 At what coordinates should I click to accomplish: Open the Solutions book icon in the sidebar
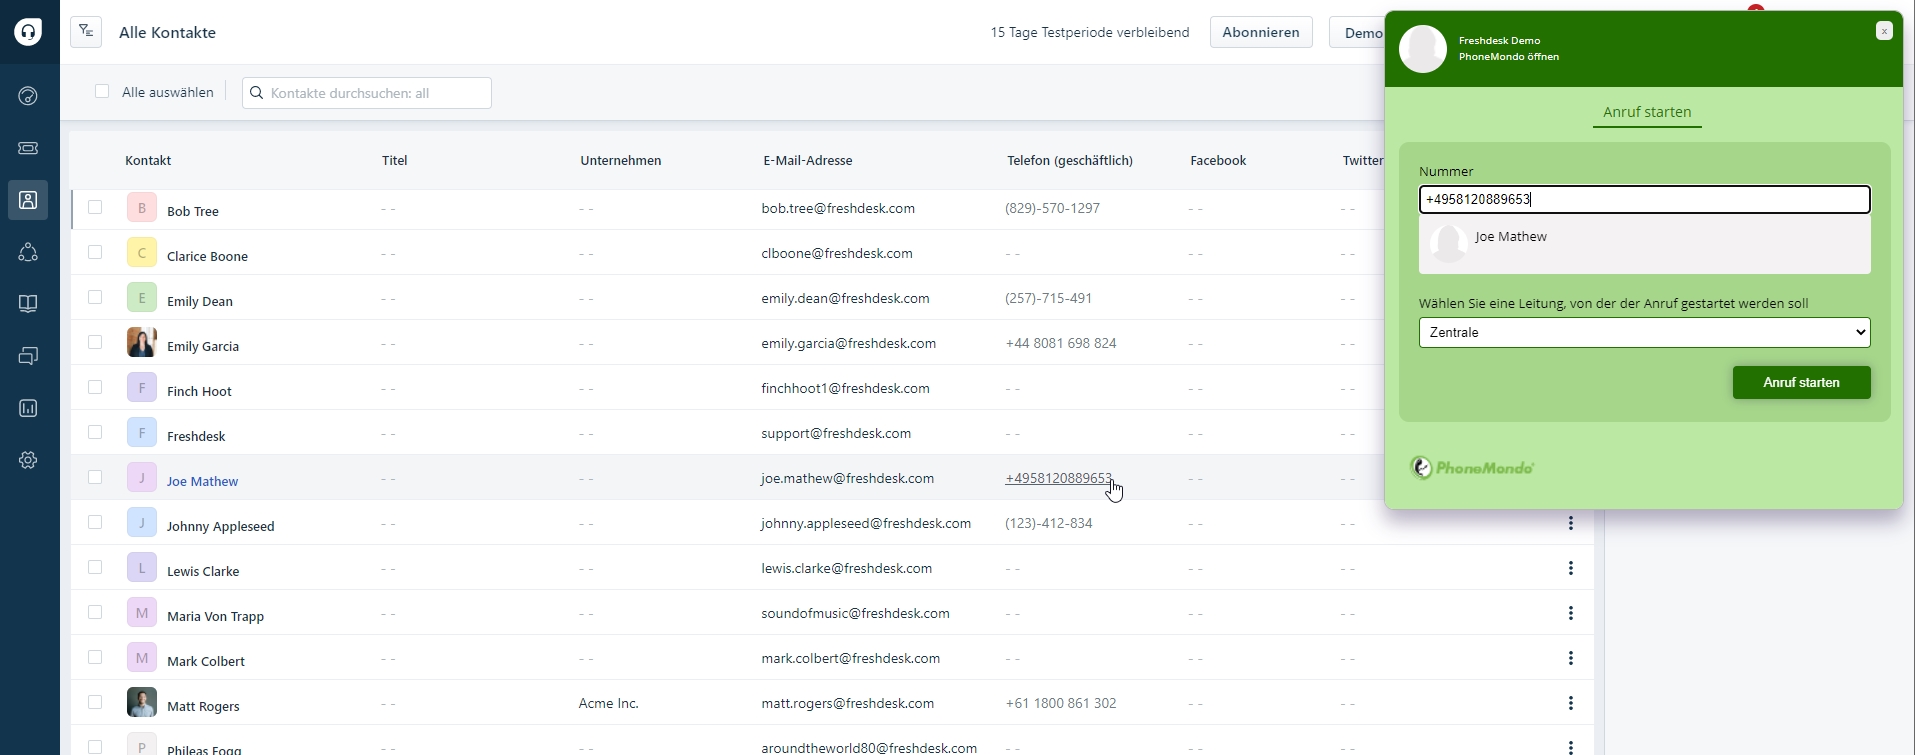coord(28,304)
